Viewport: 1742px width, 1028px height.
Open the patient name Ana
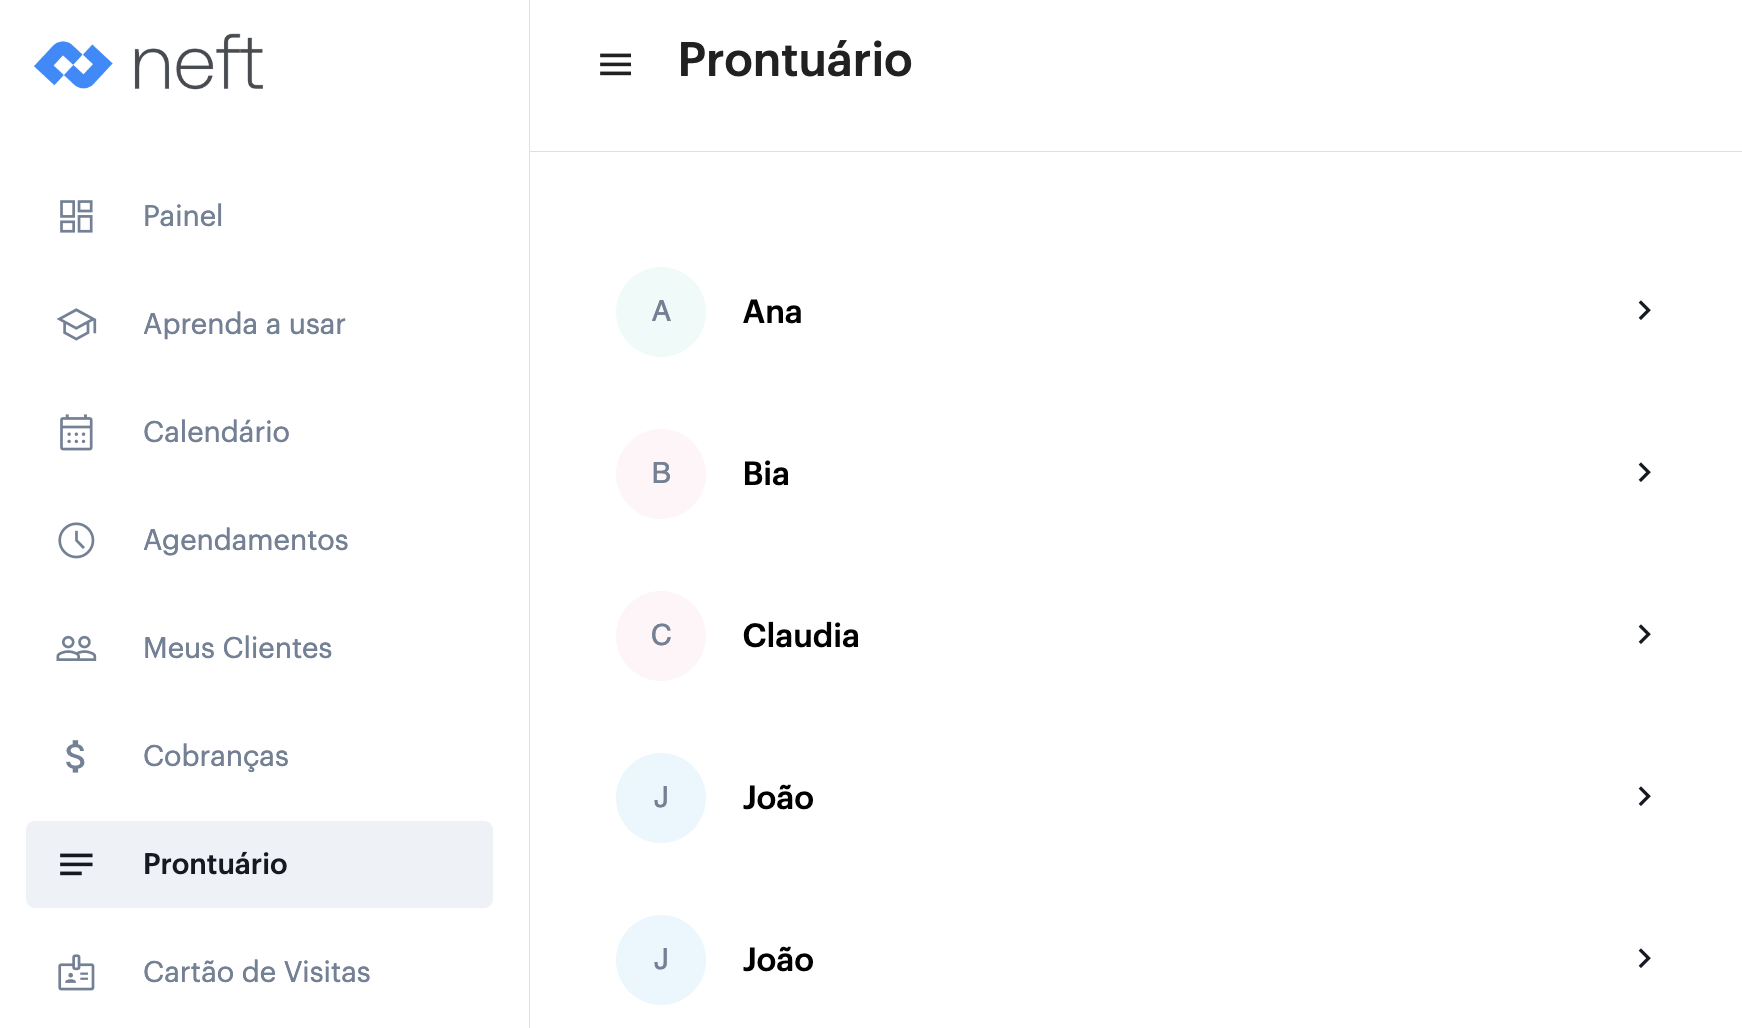(x=772, y=312)
